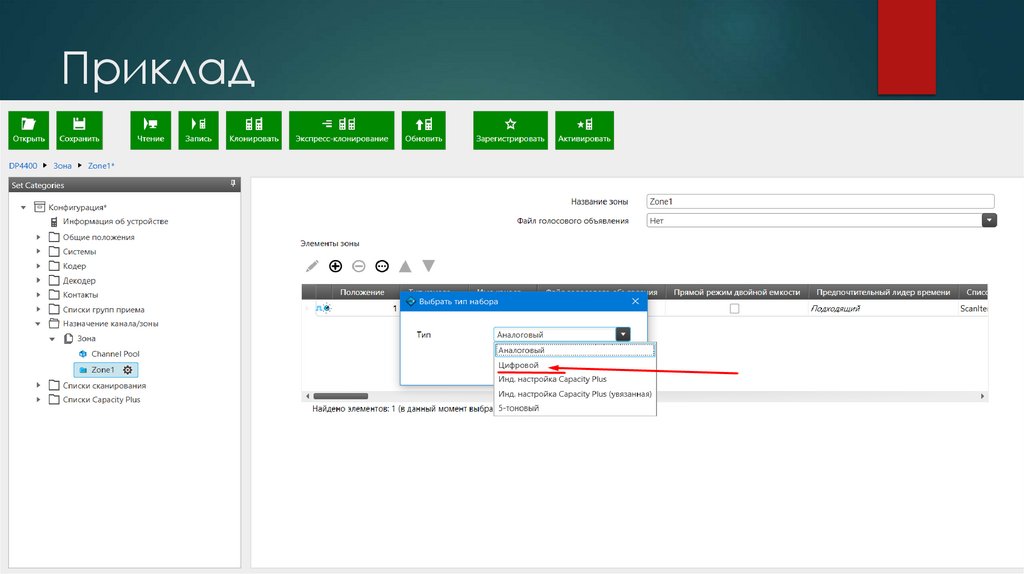Click DP4400 breadcrumb link
The height and width of the screenshot is (574, 1024).
pos(23,166)
